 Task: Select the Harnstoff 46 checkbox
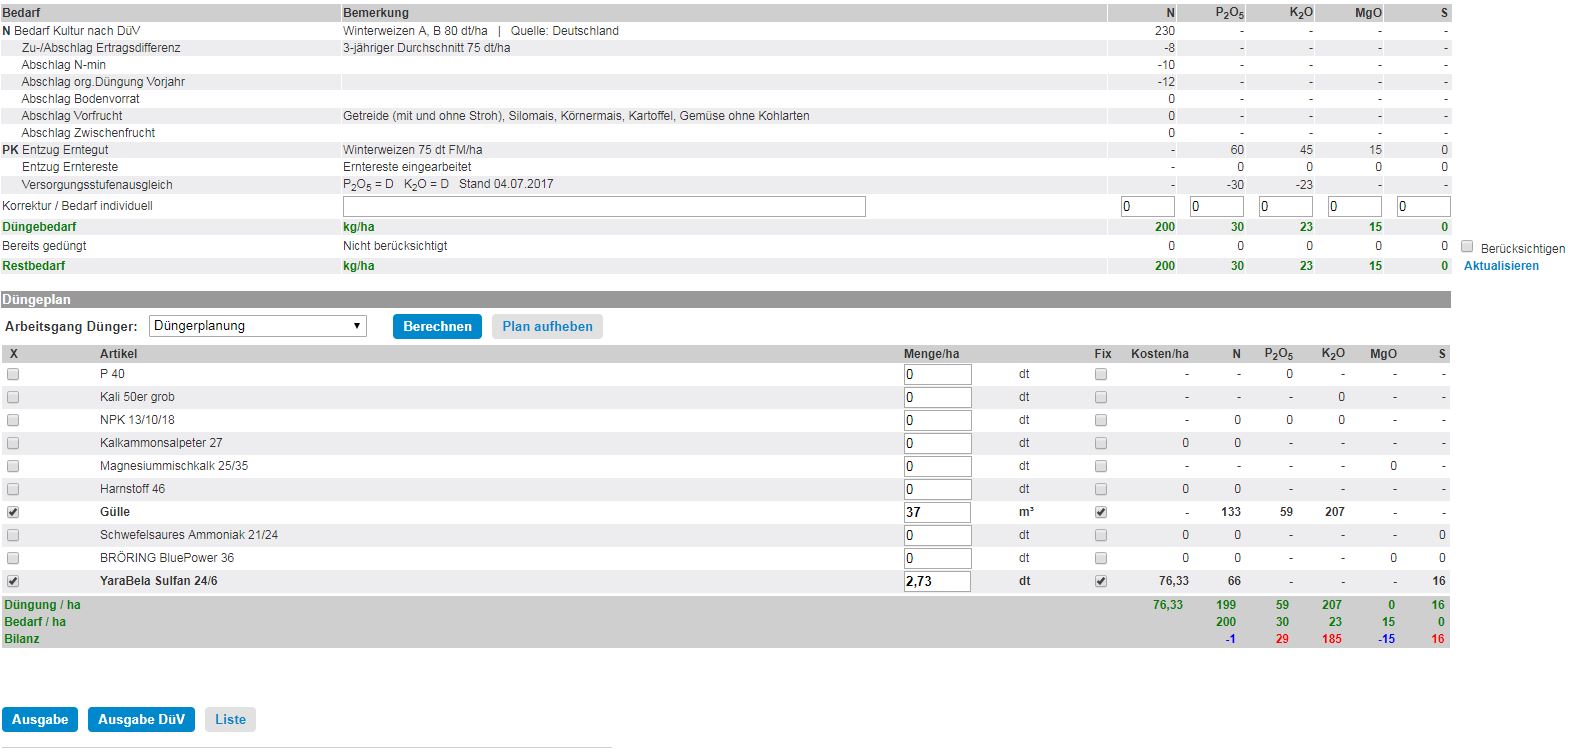click(13, 489)
